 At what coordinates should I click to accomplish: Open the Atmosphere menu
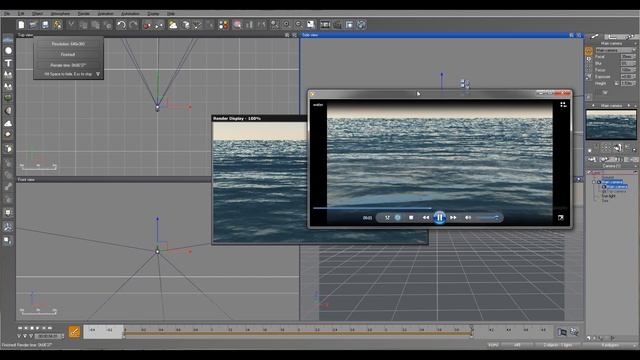tap(60, 13)
